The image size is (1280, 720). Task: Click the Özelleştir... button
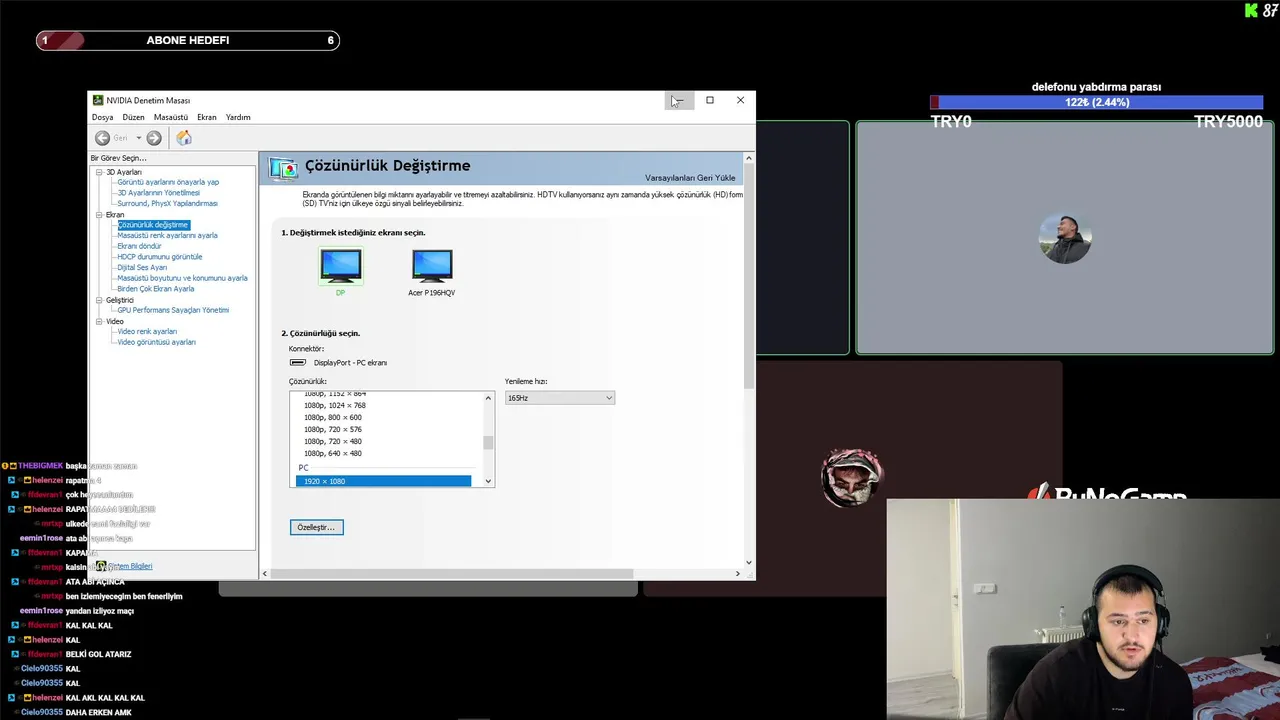tap(317, 527)
